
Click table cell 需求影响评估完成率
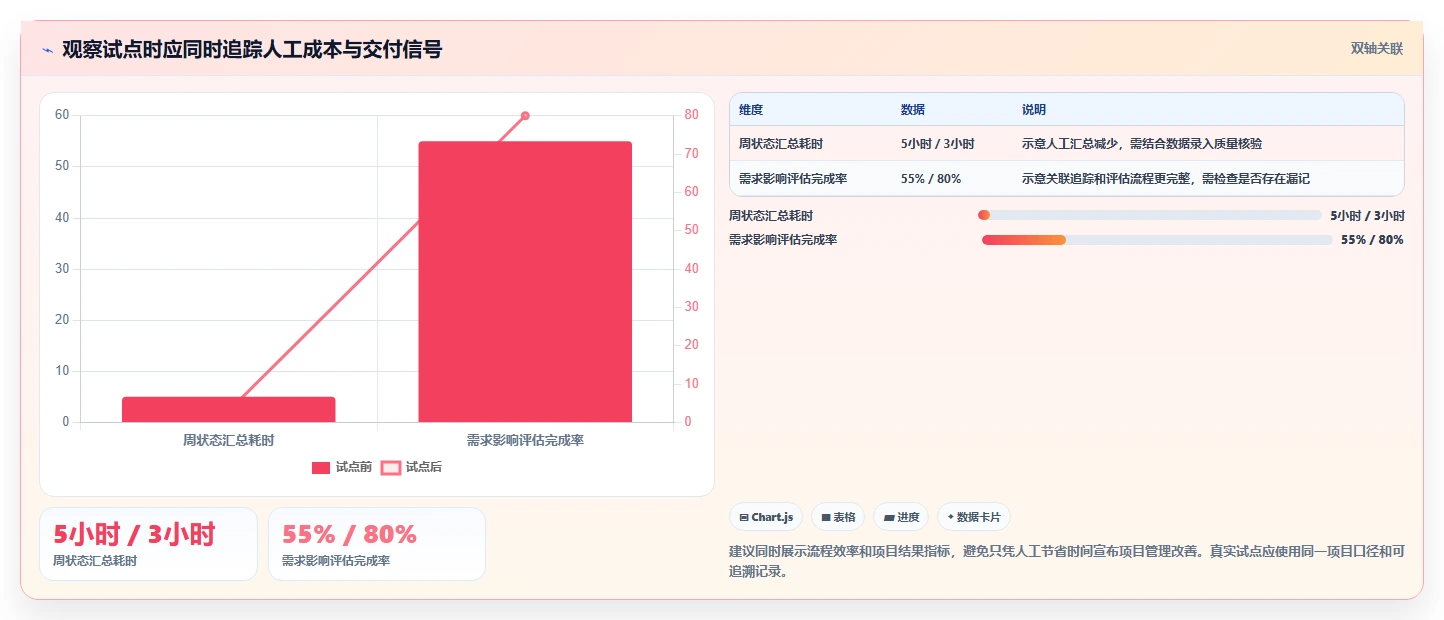(x=793, y=179)
